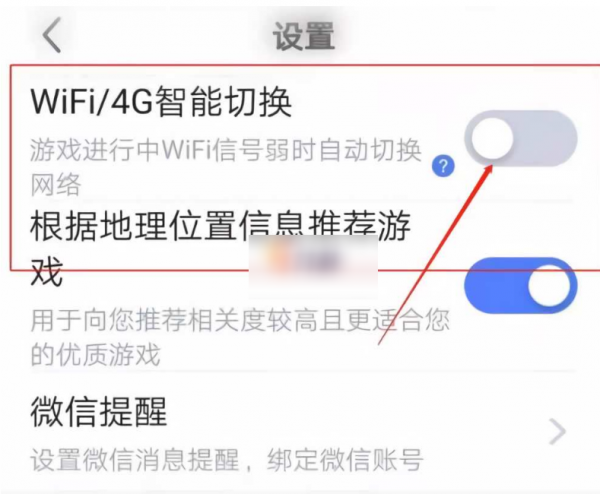Tap the WiFi/4G智能切换 title text

pyautogui.click(x=161, y=101)
